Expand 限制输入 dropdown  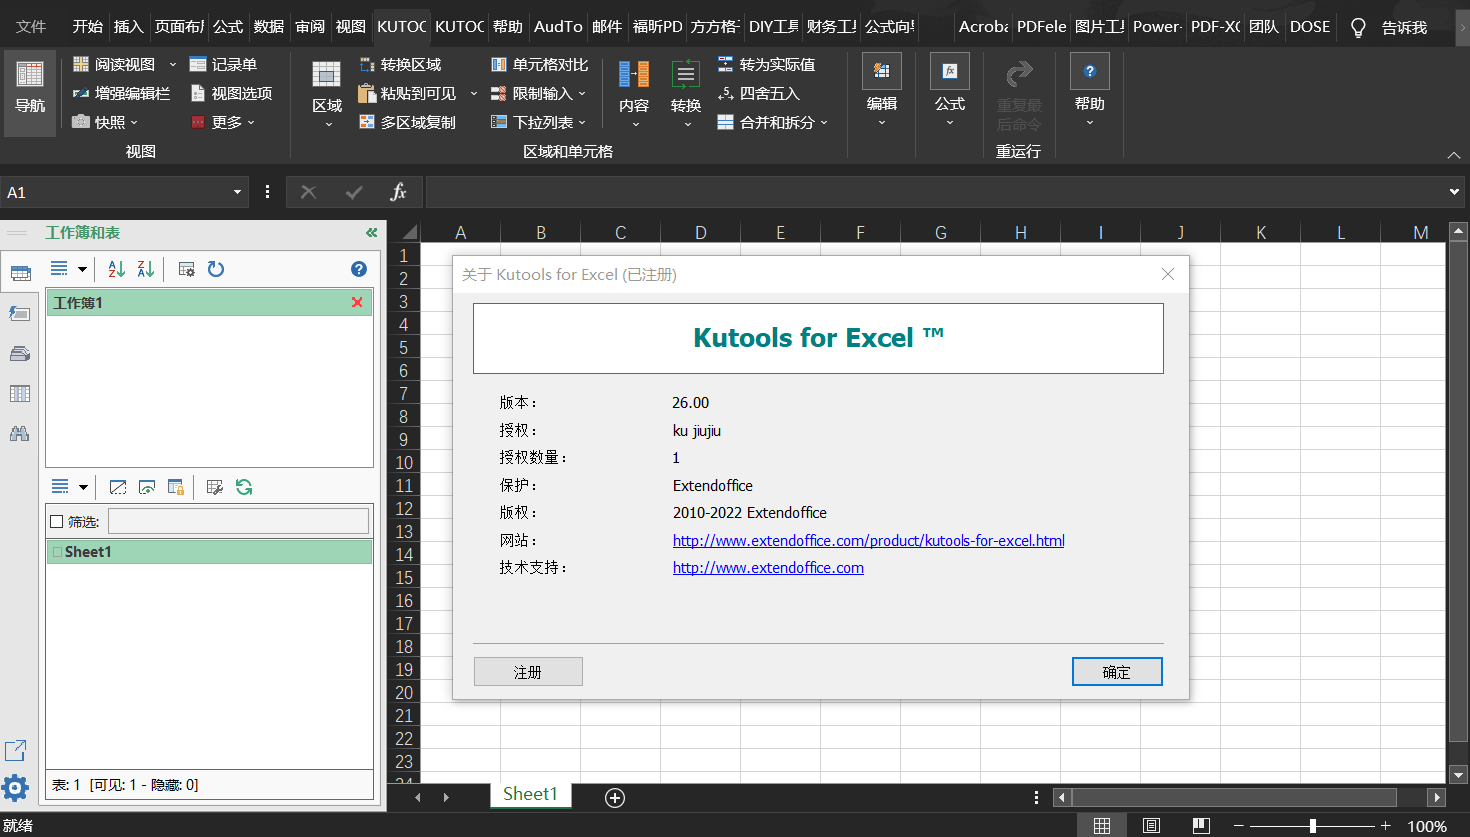pos(582,93)
